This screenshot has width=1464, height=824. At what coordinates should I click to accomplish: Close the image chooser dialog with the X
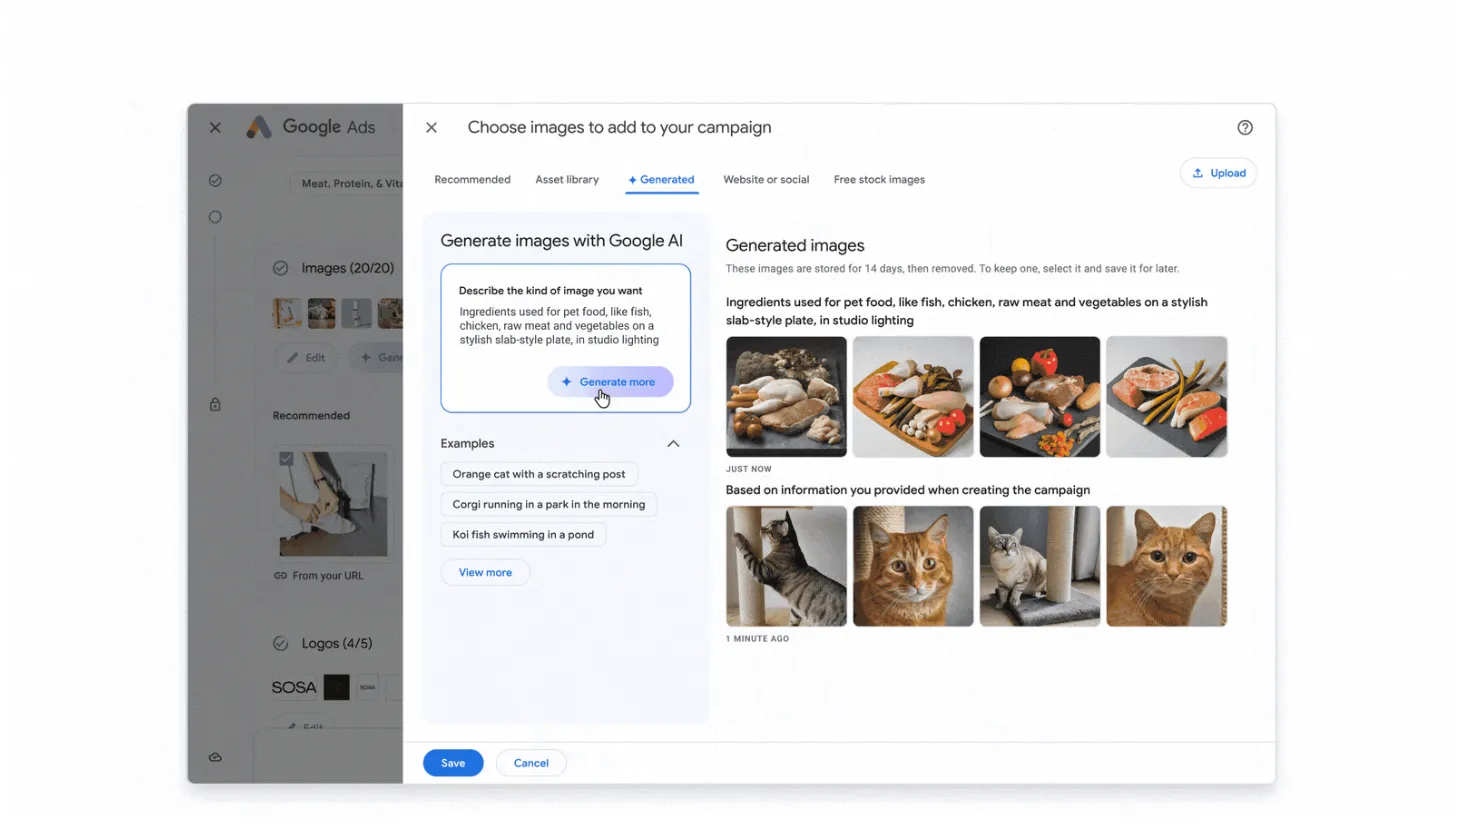(431, 128)
